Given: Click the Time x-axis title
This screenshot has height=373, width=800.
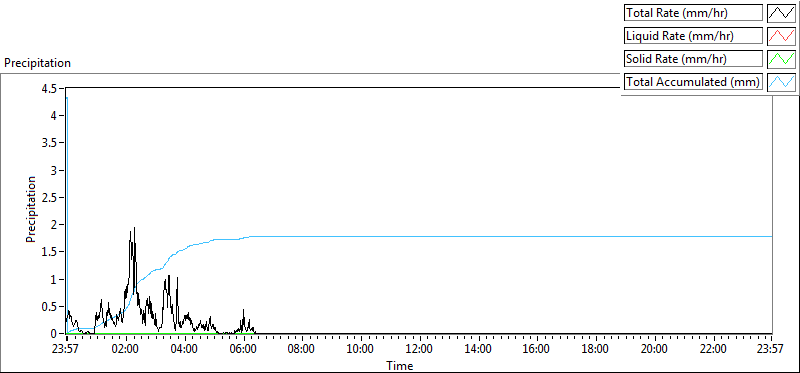Looking at the screenshot, I should point(399,365).
